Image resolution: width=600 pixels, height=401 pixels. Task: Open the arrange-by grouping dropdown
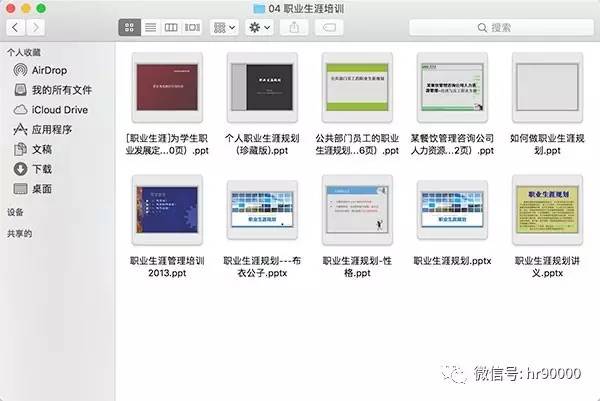pyautogui.click(x=224, y=28)
